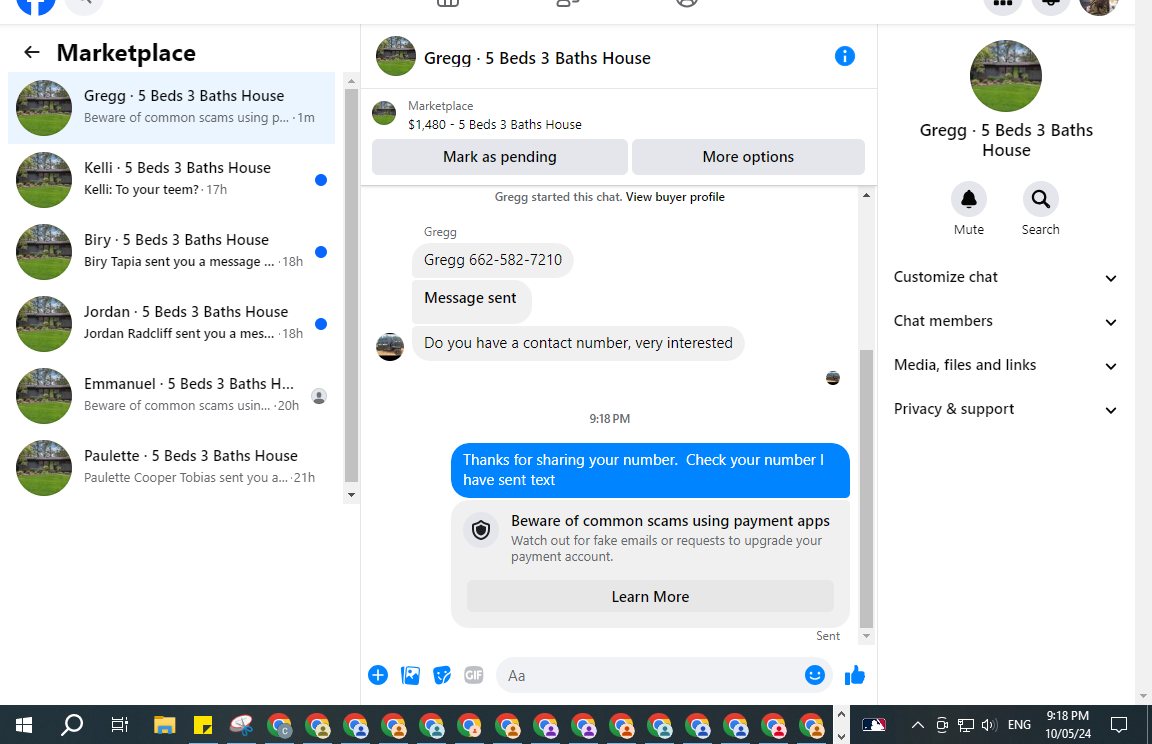Click Mark as pending button

(x=500, y=157)
